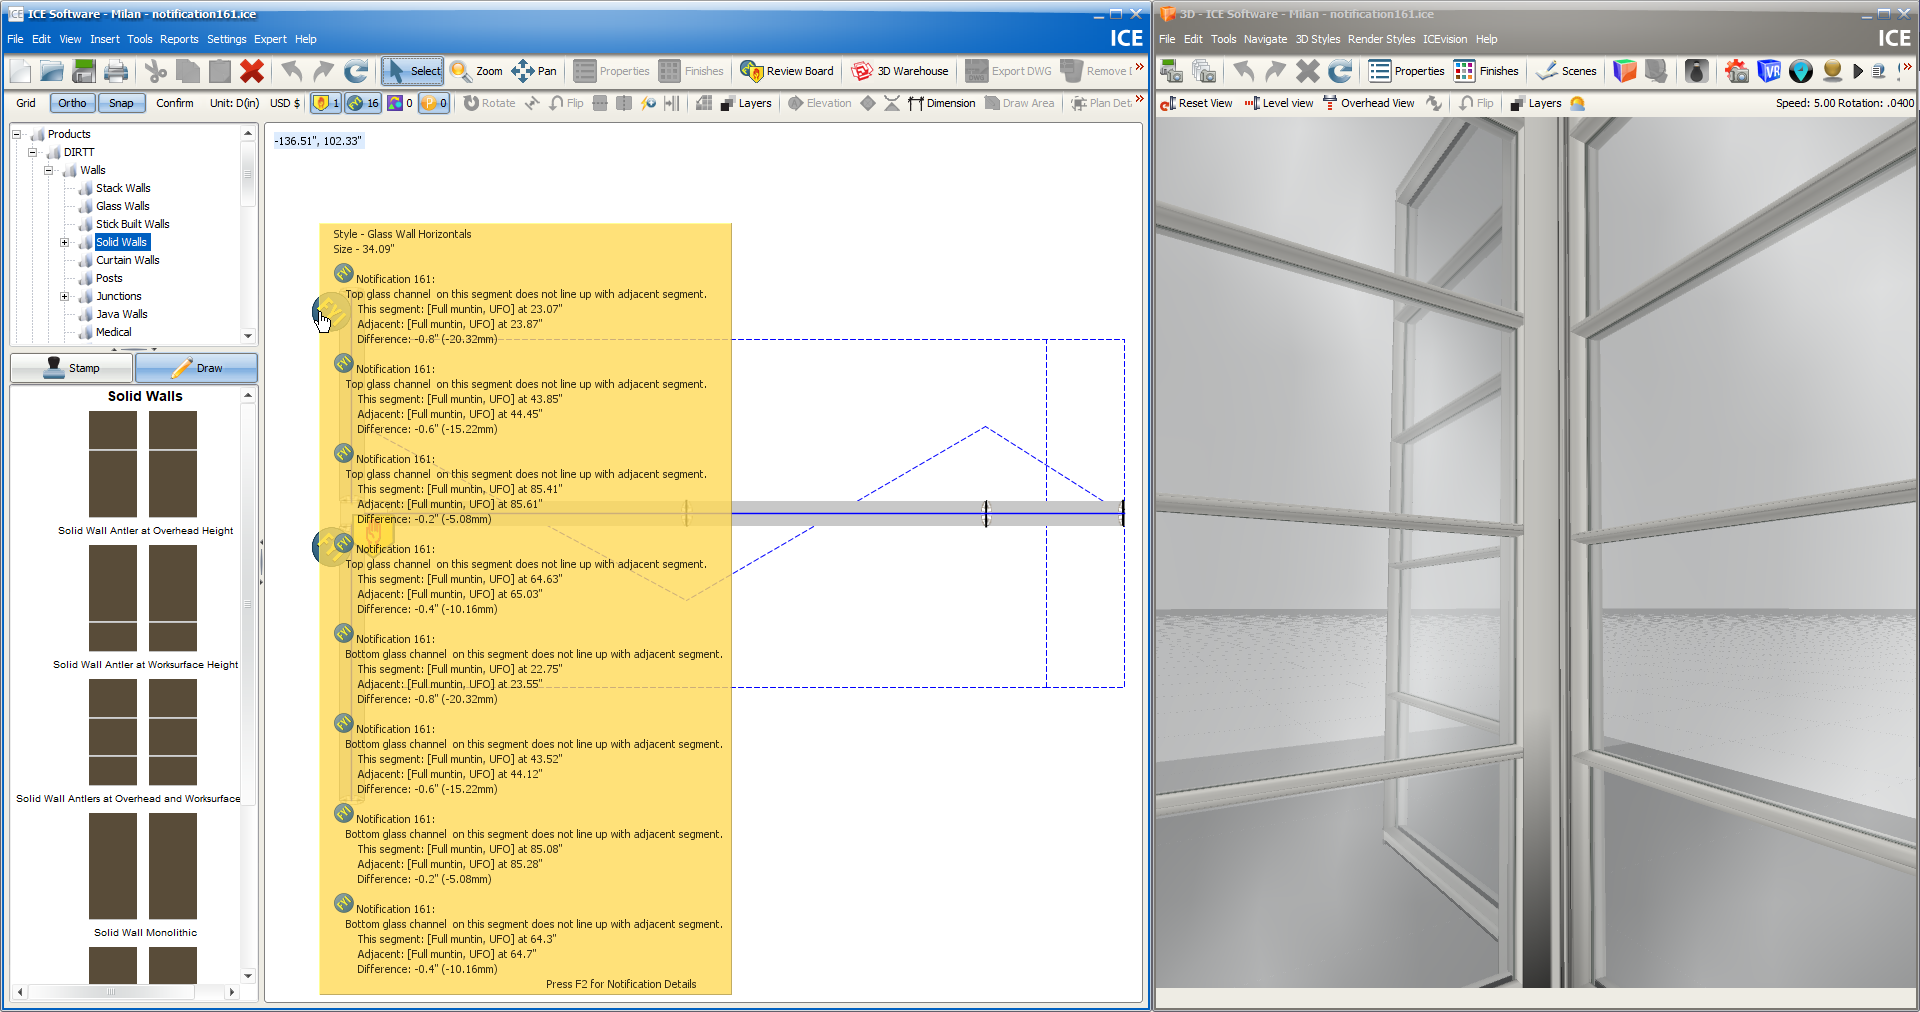Open Layers in the 2D toolbar
Screen dimensions: 1920x1012
coord(746,103)
